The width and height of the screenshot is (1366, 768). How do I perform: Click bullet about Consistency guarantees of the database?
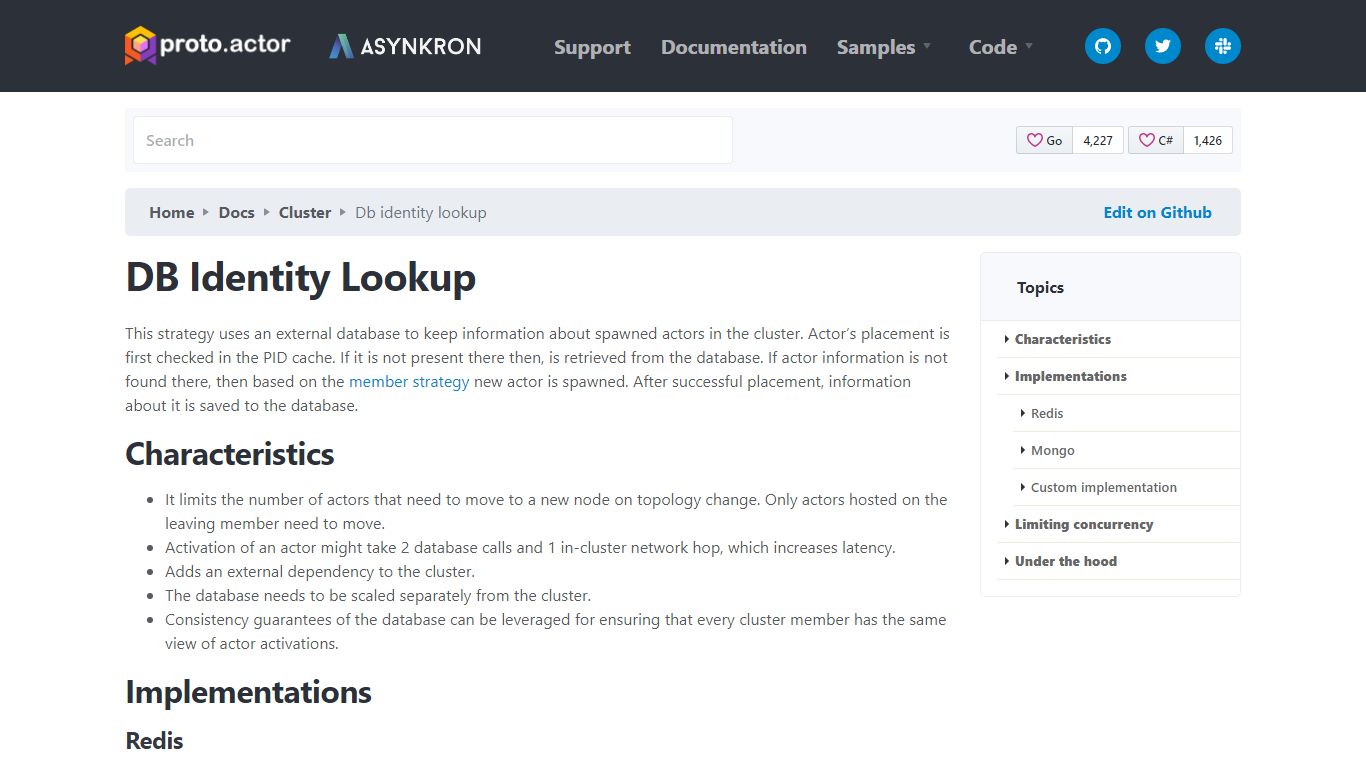pos(555,631)
